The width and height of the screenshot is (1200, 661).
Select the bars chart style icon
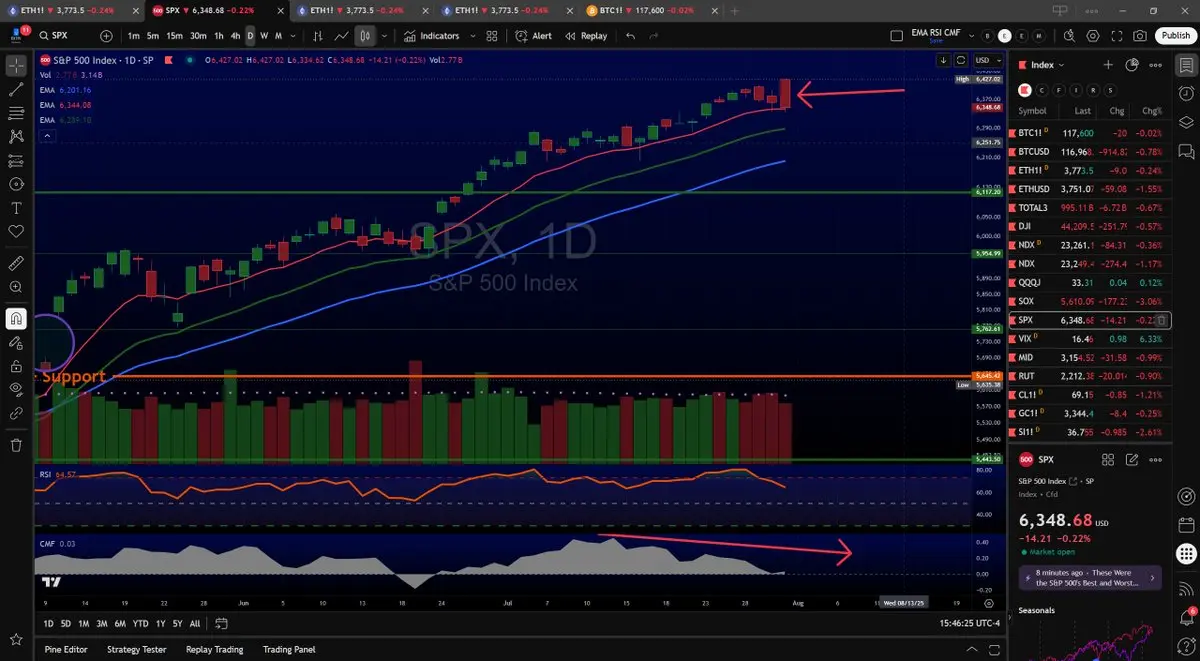[318, 36]
